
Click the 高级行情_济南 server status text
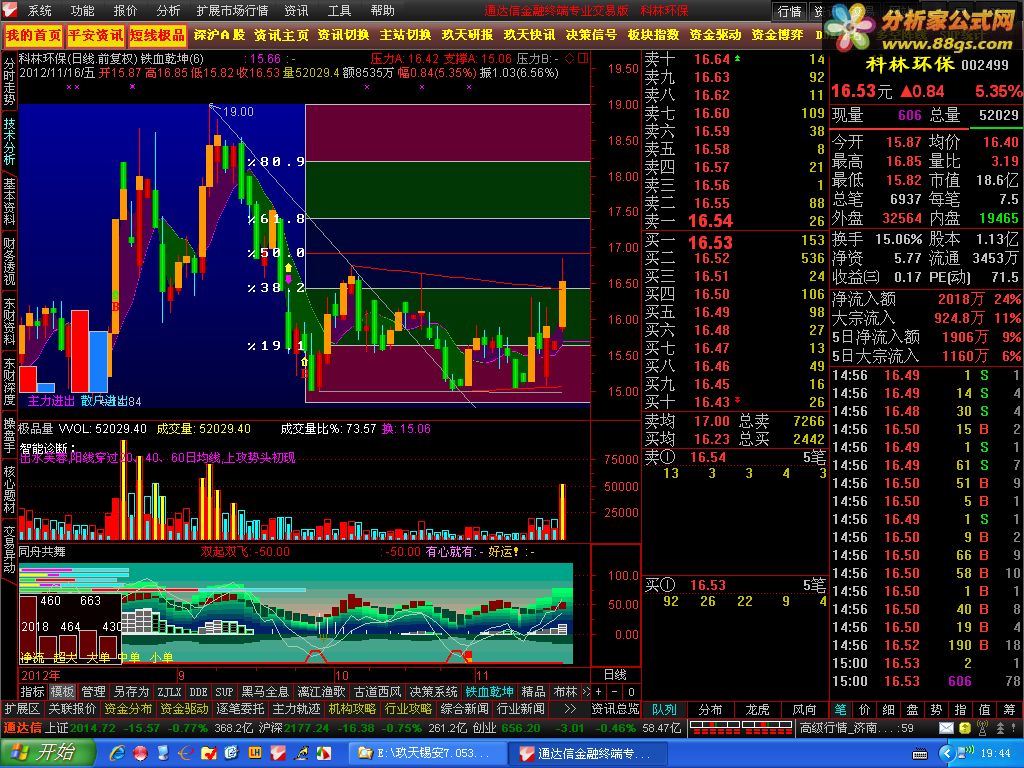coord(857,728)
